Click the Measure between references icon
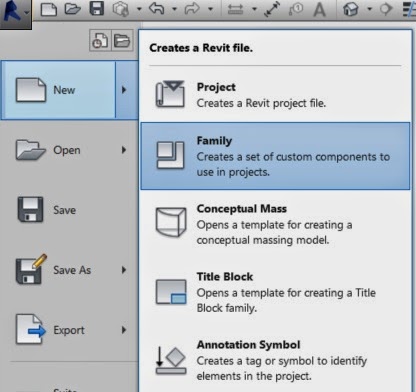 (235, 9)
